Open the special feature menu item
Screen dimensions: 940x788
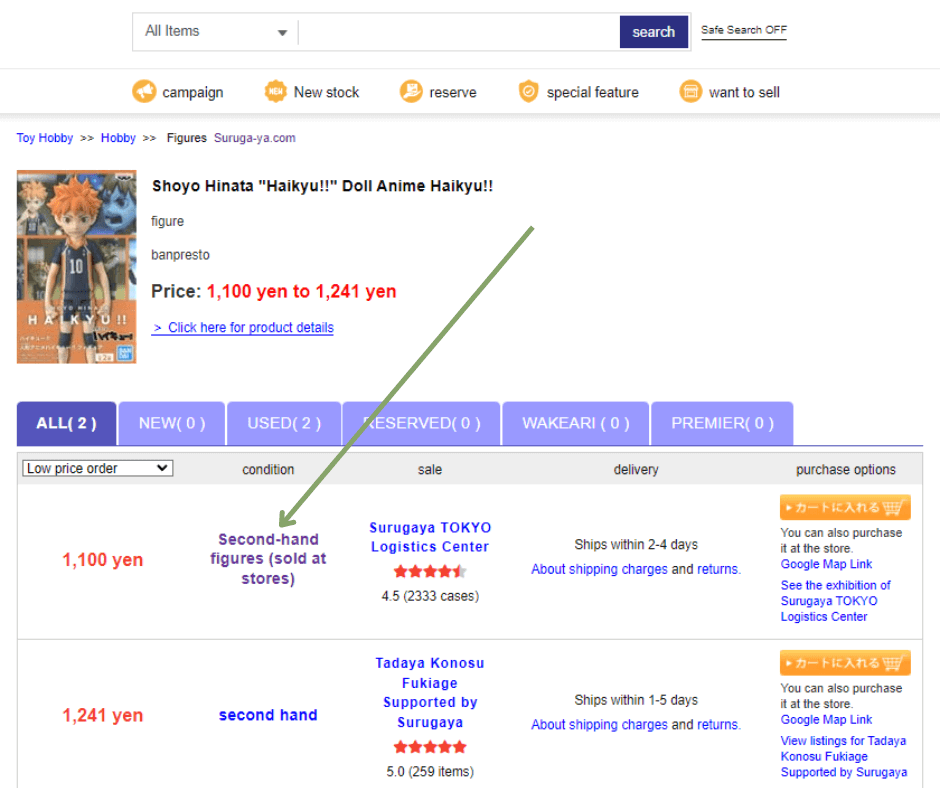pos(579,92)
